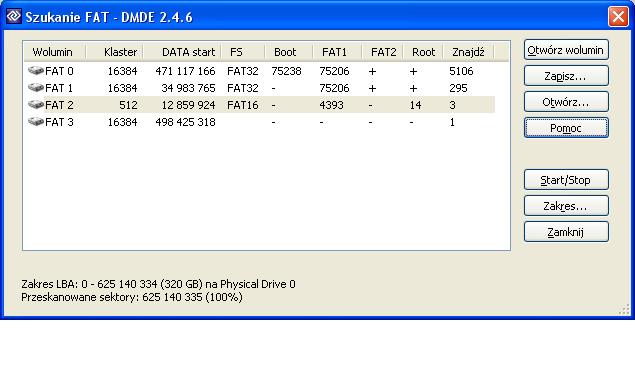
Task: Click the FAT2 column header
Action: pos(382,52)
